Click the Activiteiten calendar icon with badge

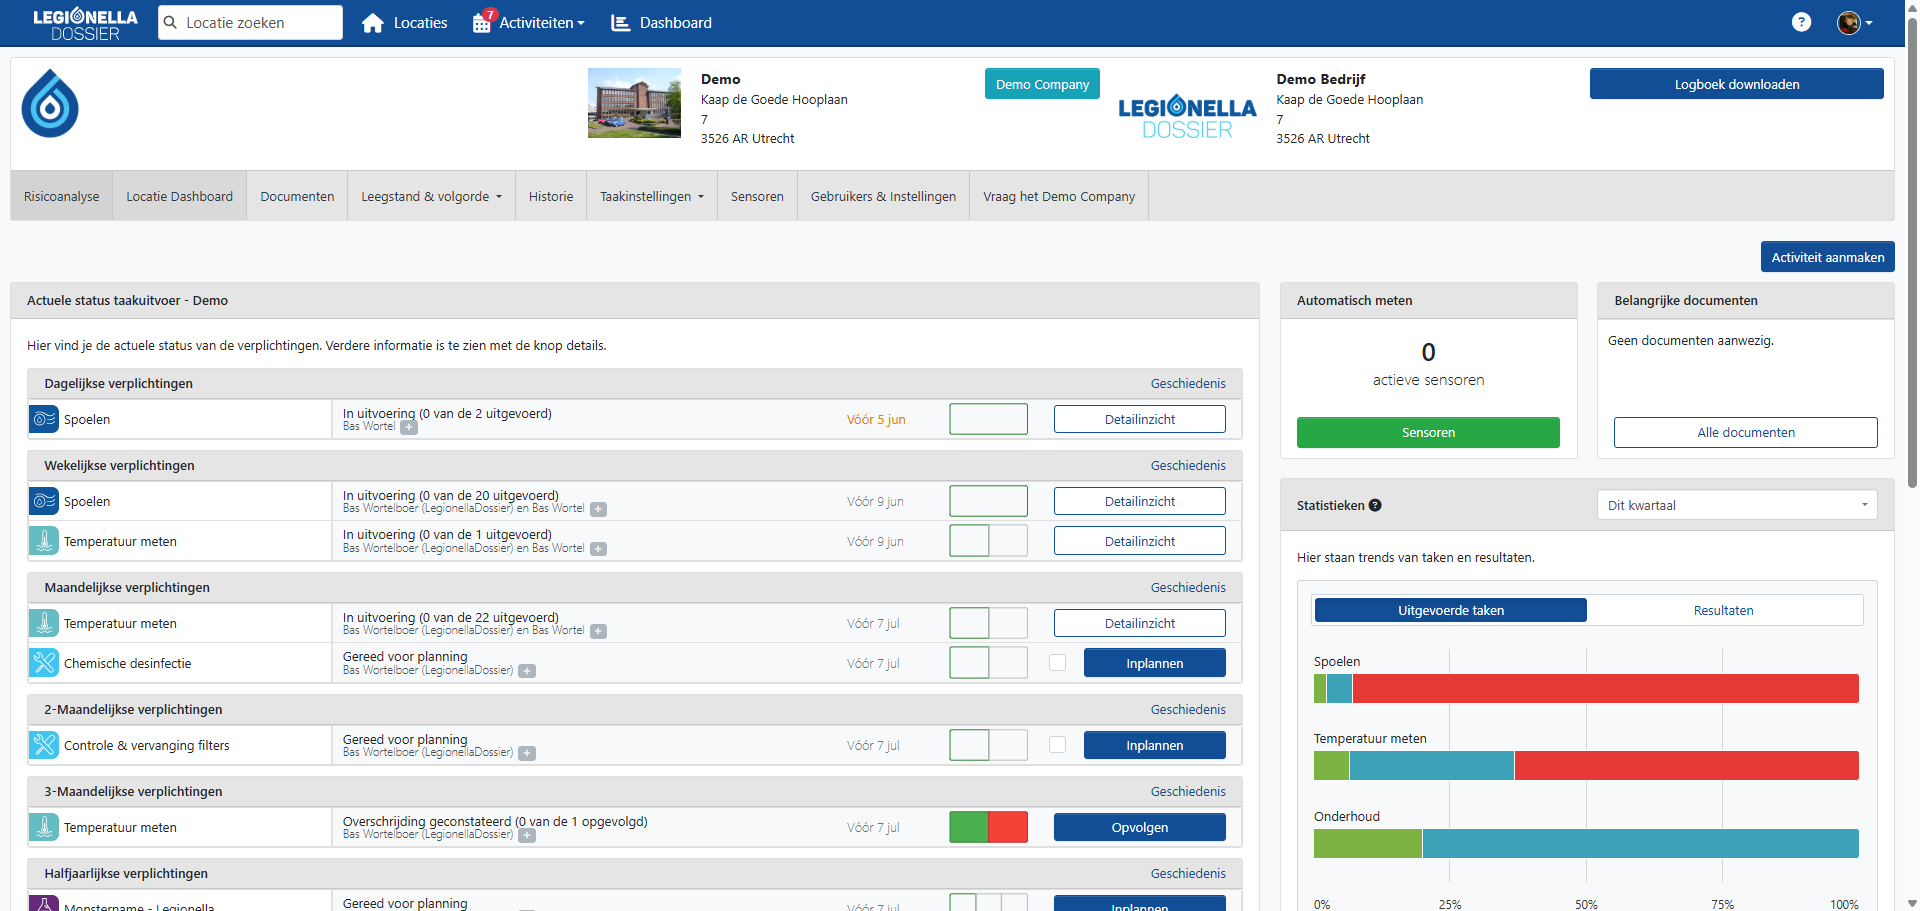[x=482, y=22]
